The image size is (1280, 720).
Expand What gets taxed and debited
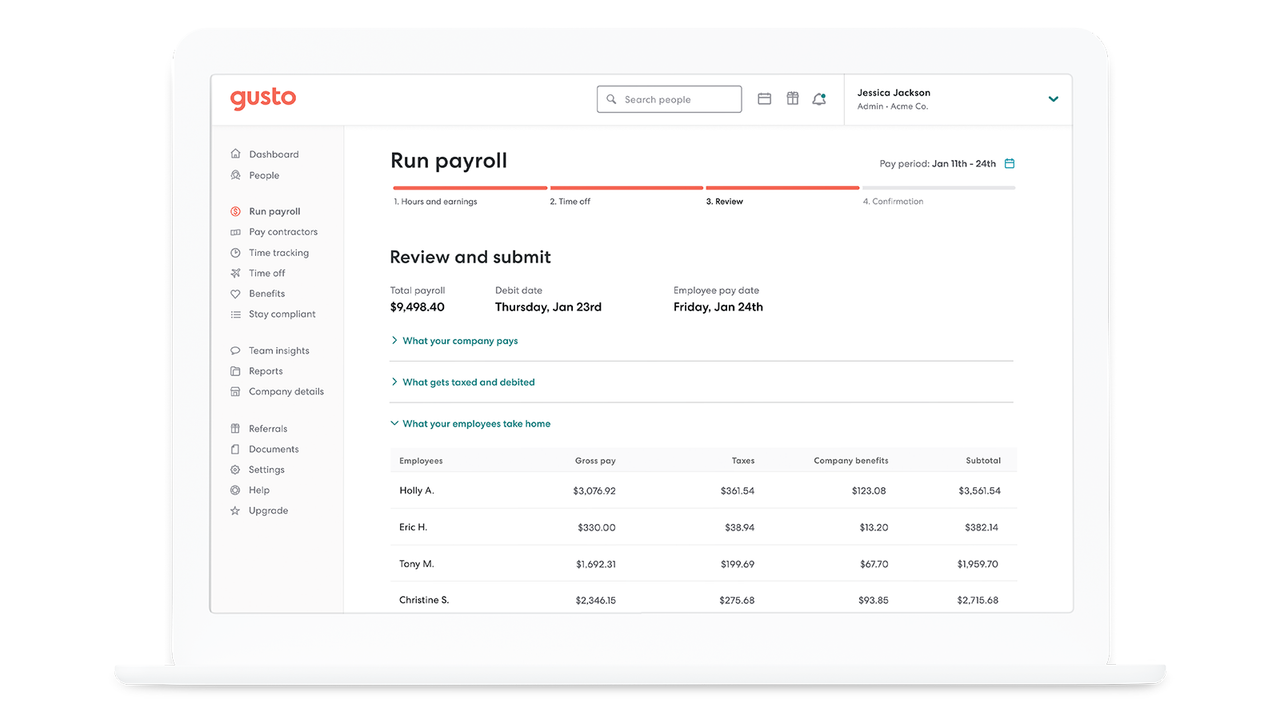(467, 382)
